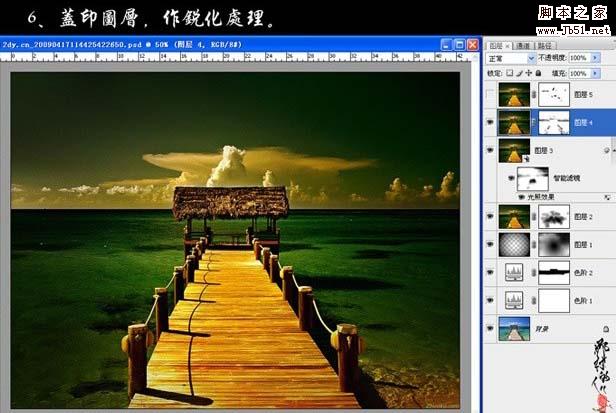Select the 智能滤镜 mask thumbnail
Viewport: 616px width, 413px height.
[533, 179]
